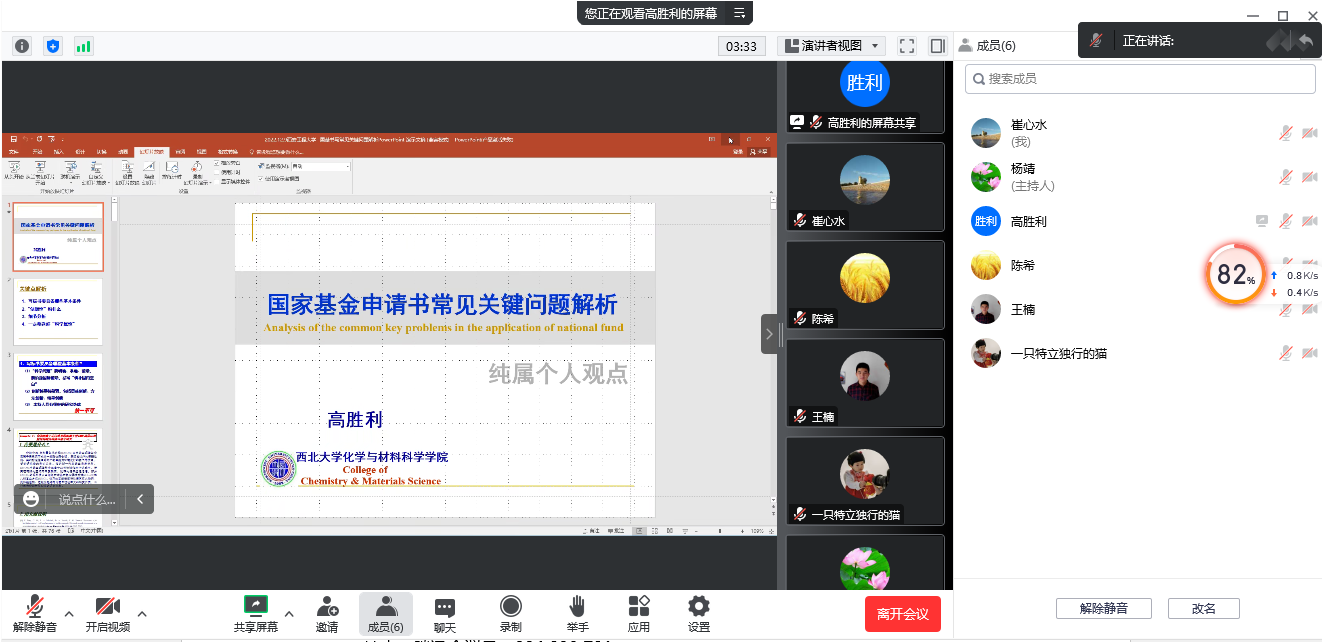Expand audio options arrow beside 解除静音
1323x643 pixels.
(69, 613)
